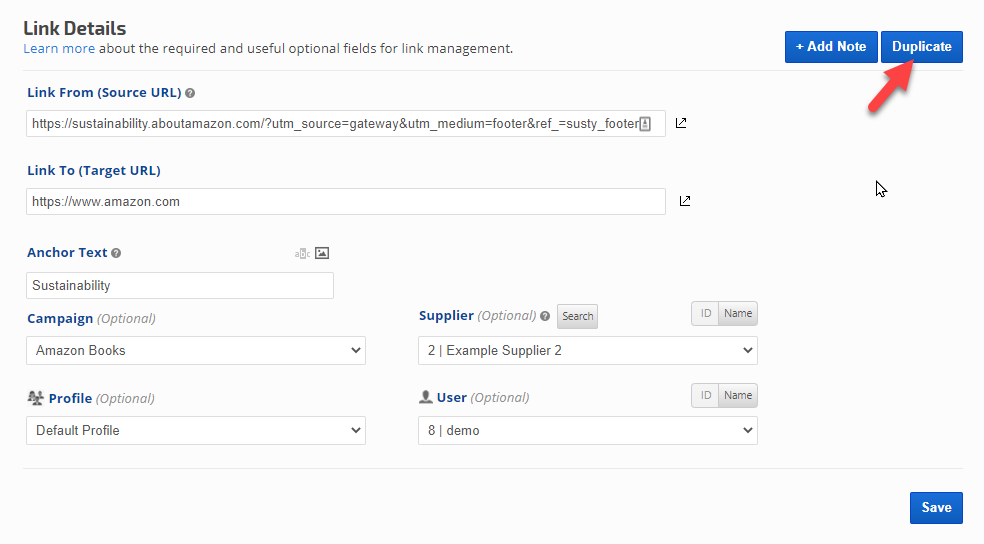Click help icon beside Link From label

[x=190, y=93]
